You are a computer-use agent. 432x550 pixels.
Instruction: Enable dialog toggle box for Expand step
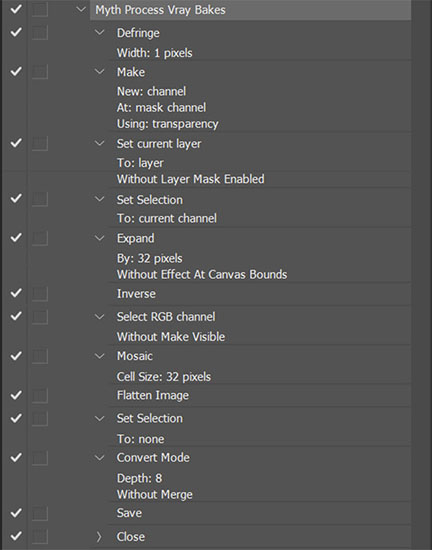click(x=40, y=238)
